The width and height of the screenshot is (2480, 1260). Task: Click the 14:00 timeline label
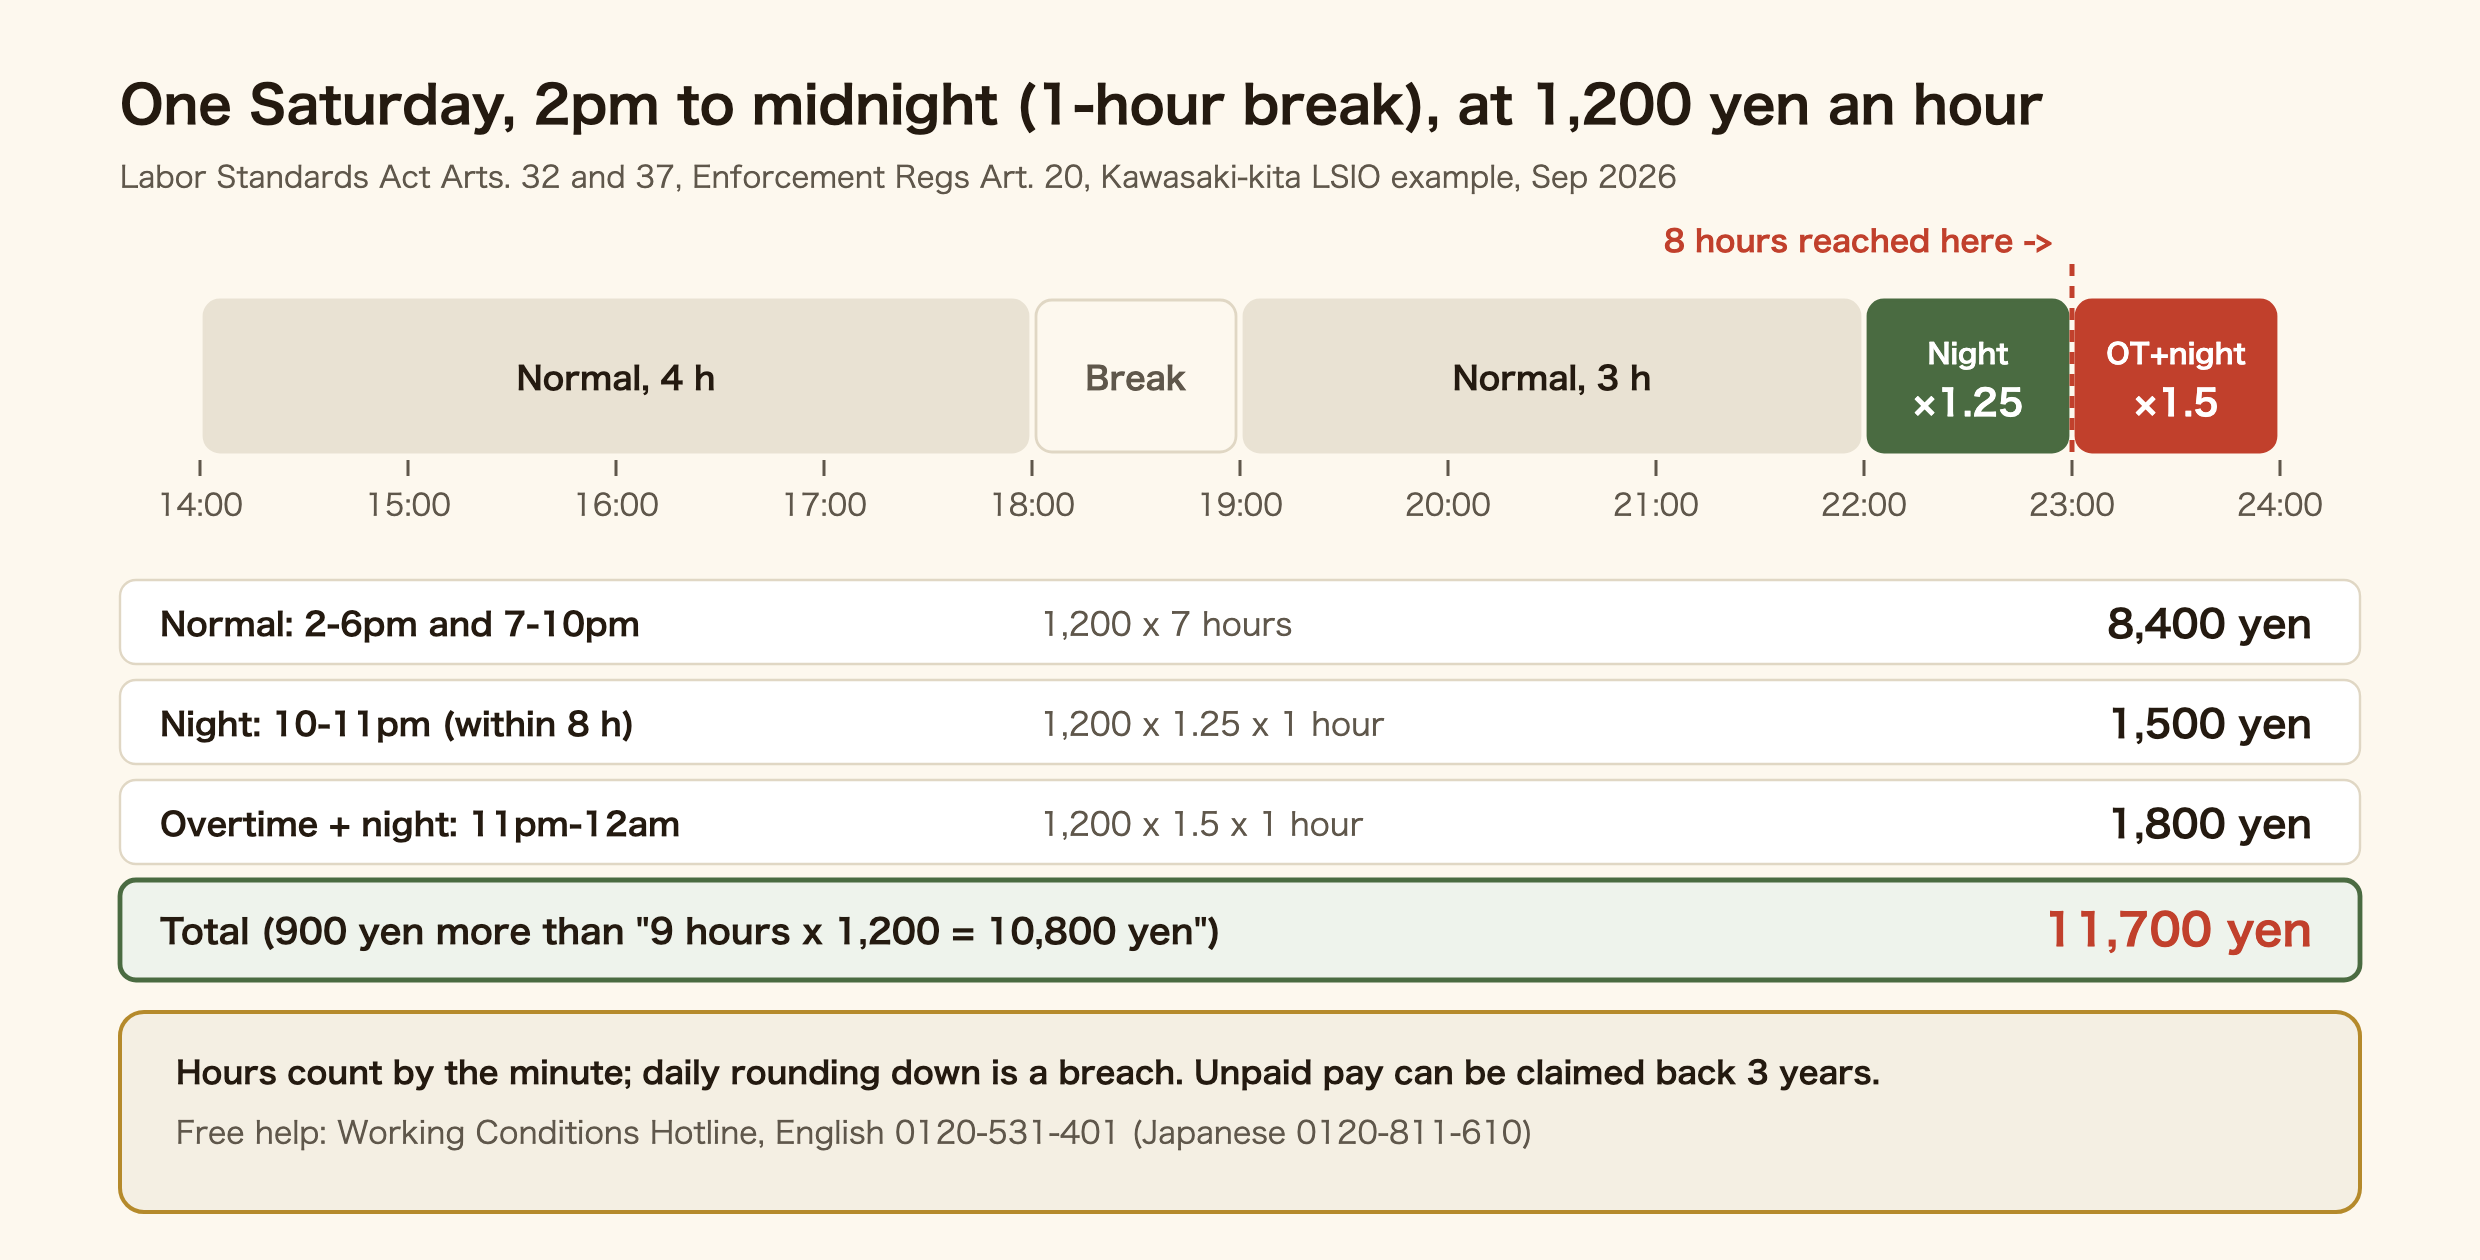[201, 504]
